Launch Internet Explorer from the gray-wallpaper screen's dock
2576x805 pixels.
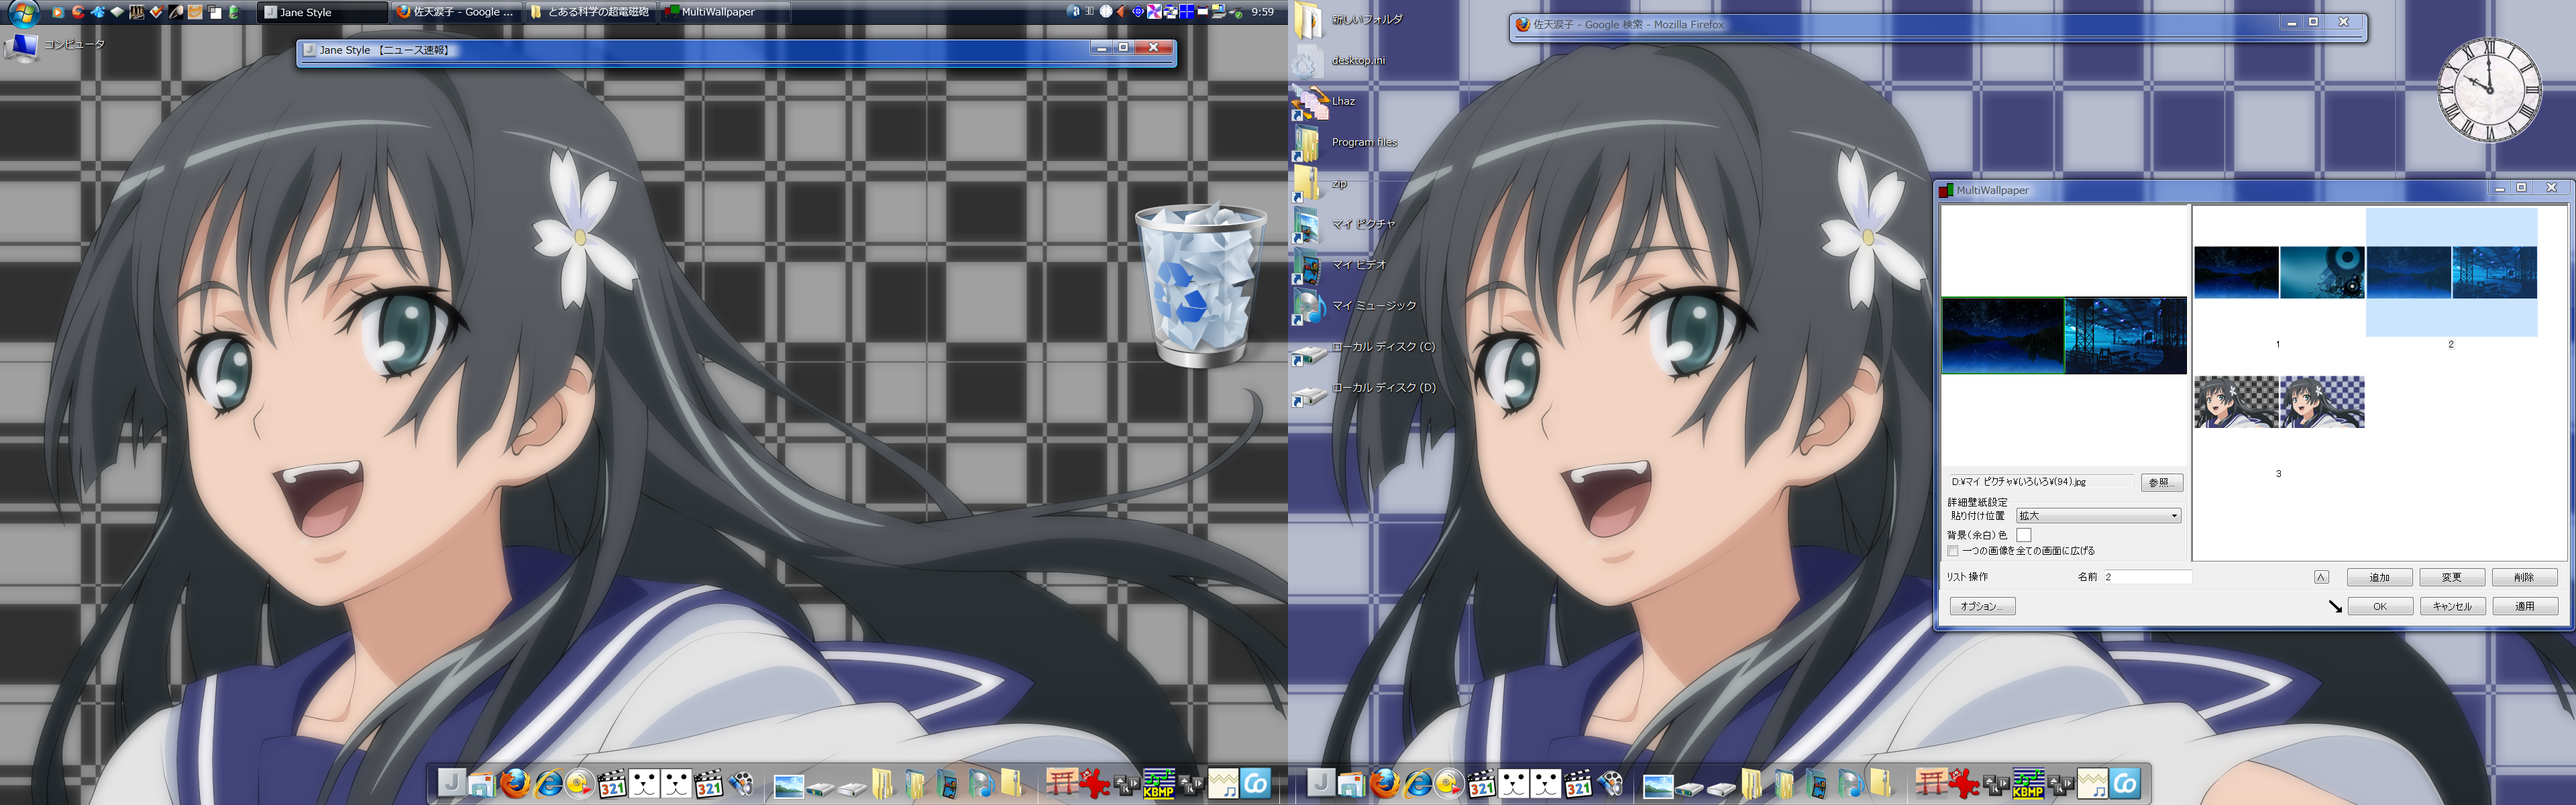tap(548, 783)
